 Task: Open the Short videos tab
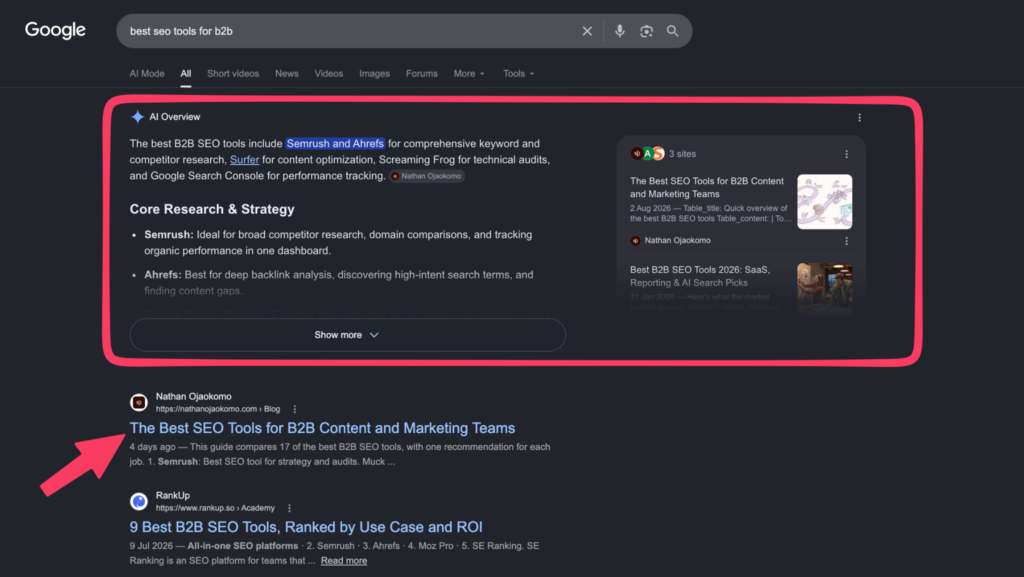point(233,74)
